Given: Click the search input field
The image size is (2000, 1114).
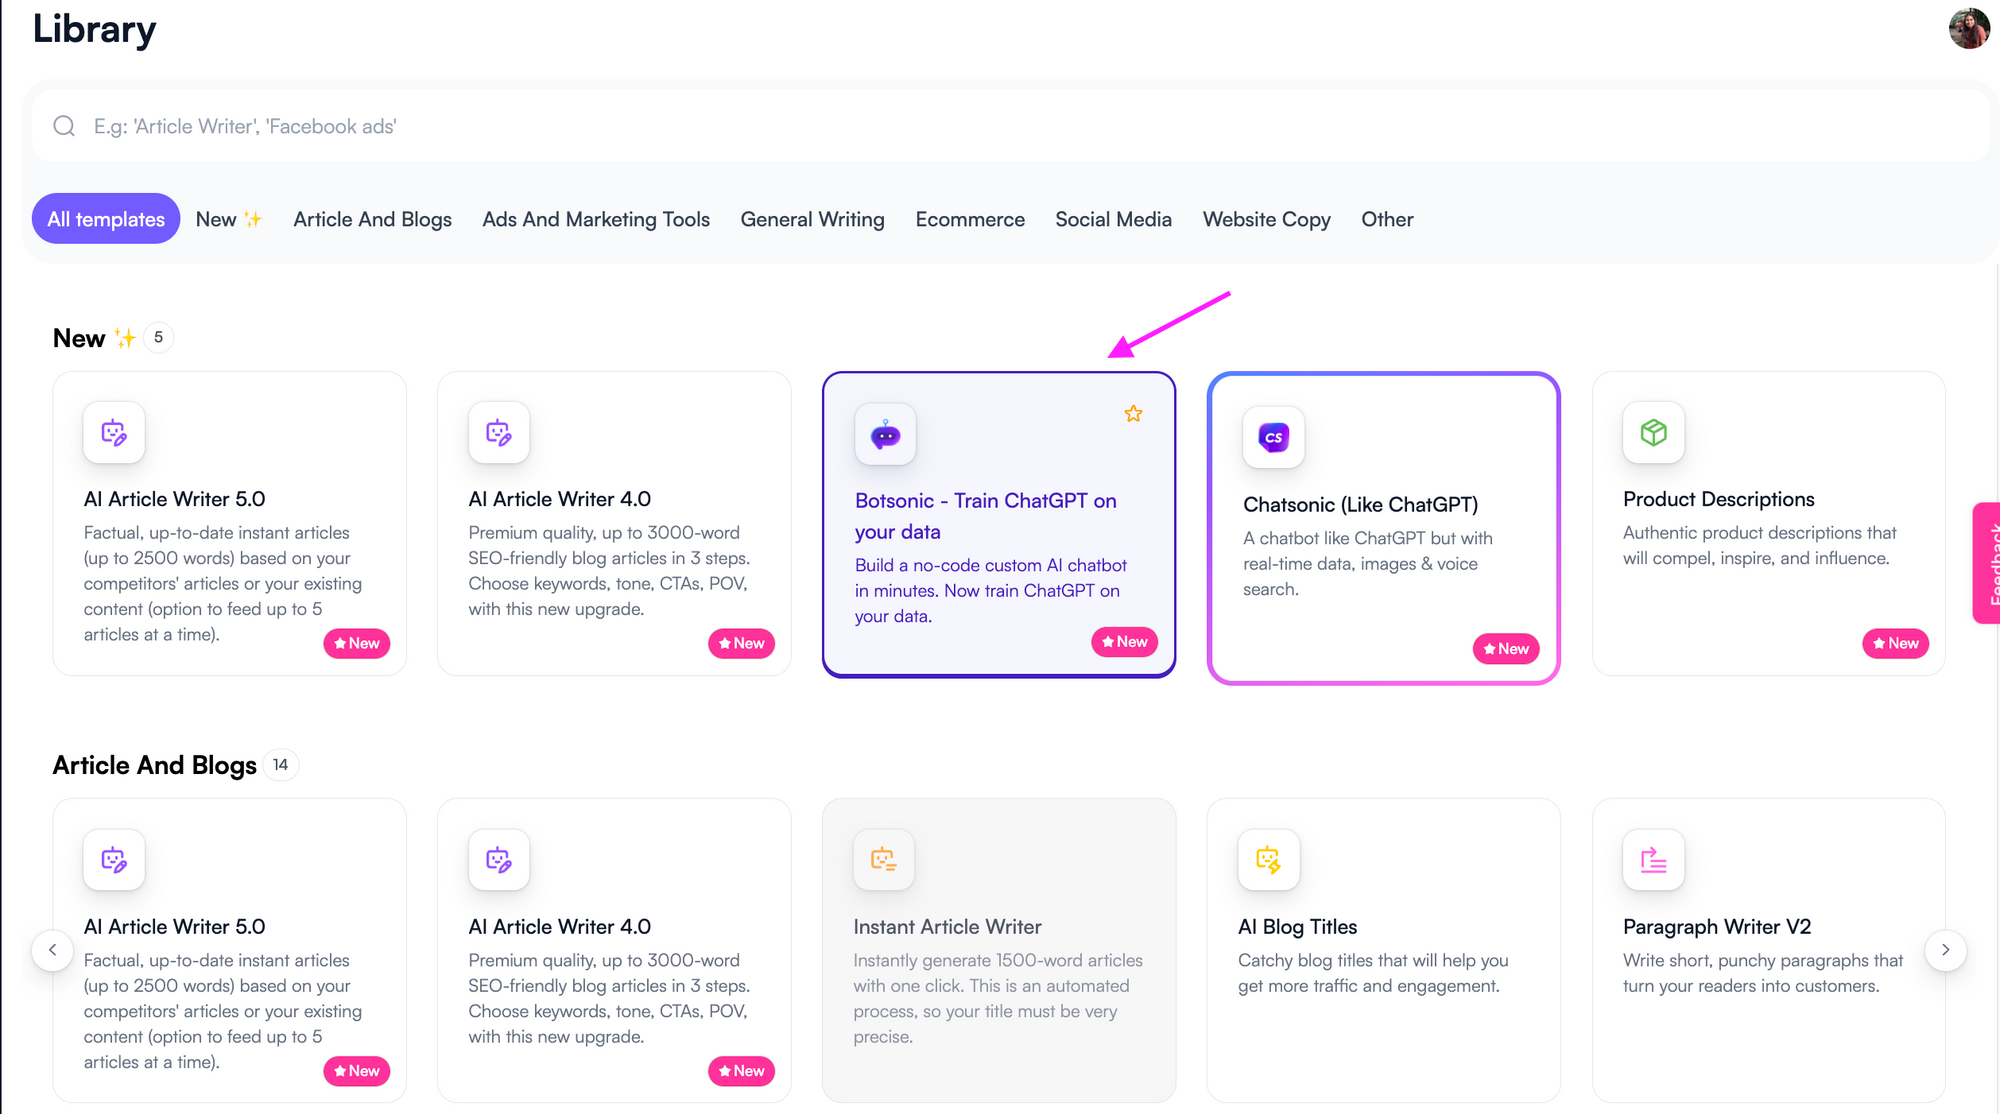Looking at the screenshot, I should click(1000, 126).
